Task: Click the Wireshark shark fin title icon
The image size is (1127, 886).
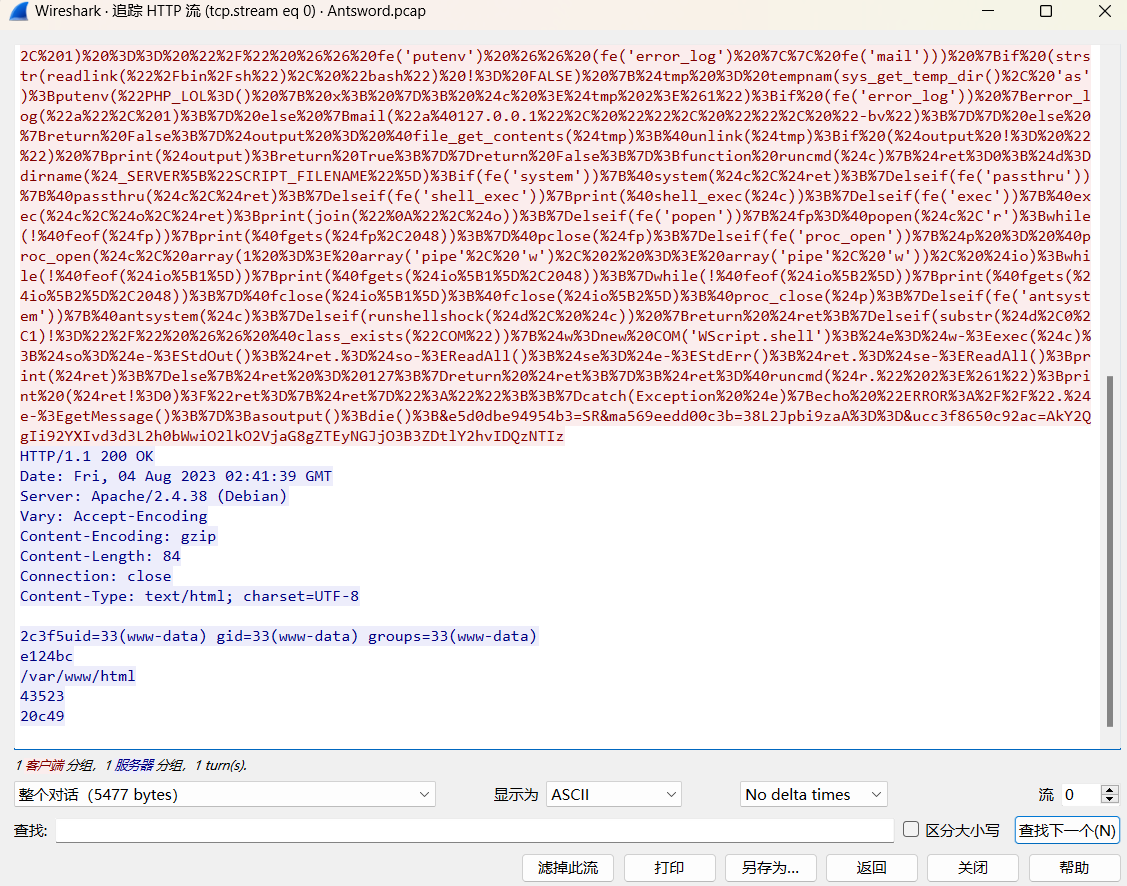Action: (x=18, y=11)
